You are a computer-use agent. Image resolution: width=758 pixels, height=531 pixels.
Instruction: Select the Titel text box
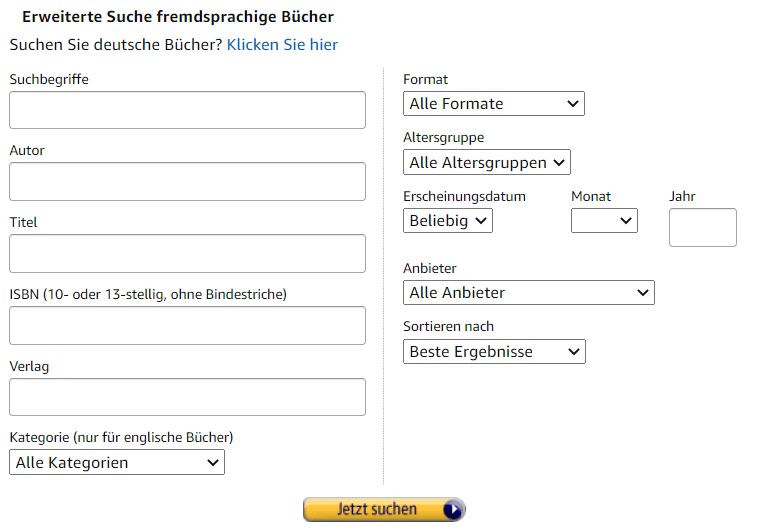click(187, 254)
